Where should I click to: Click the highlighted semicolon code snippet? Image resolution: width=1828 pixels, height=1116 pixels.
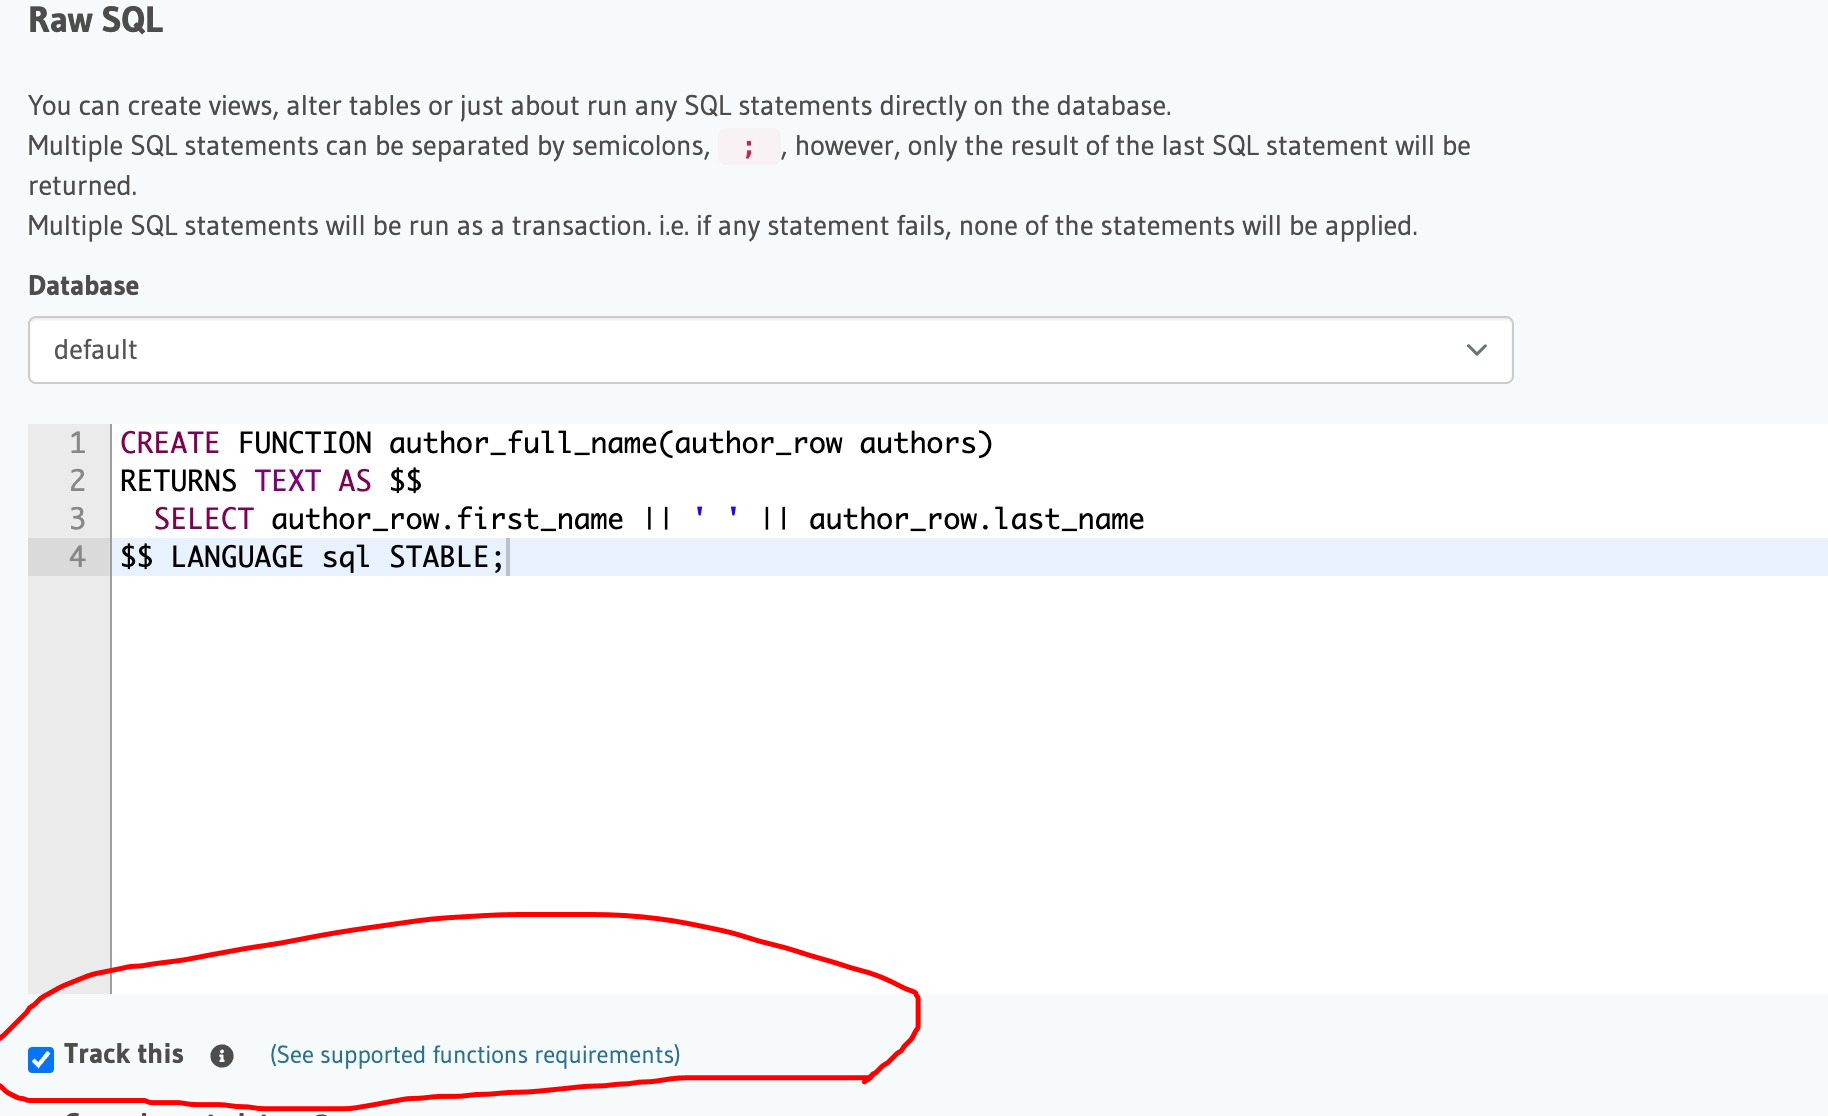pyautogui.click(x=748, y=147)
